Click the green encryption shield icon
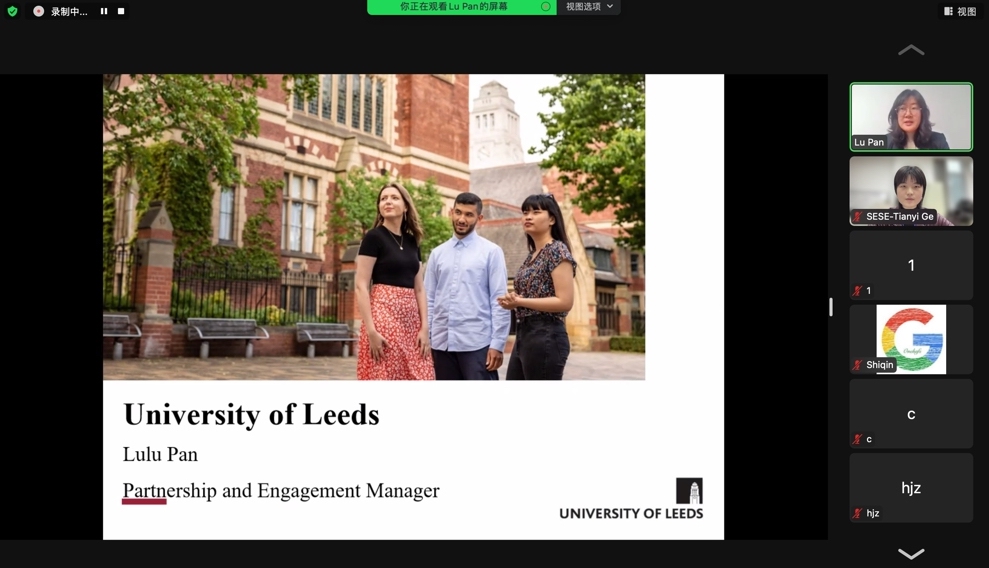989x568 pixels. [x=12, y=11]
